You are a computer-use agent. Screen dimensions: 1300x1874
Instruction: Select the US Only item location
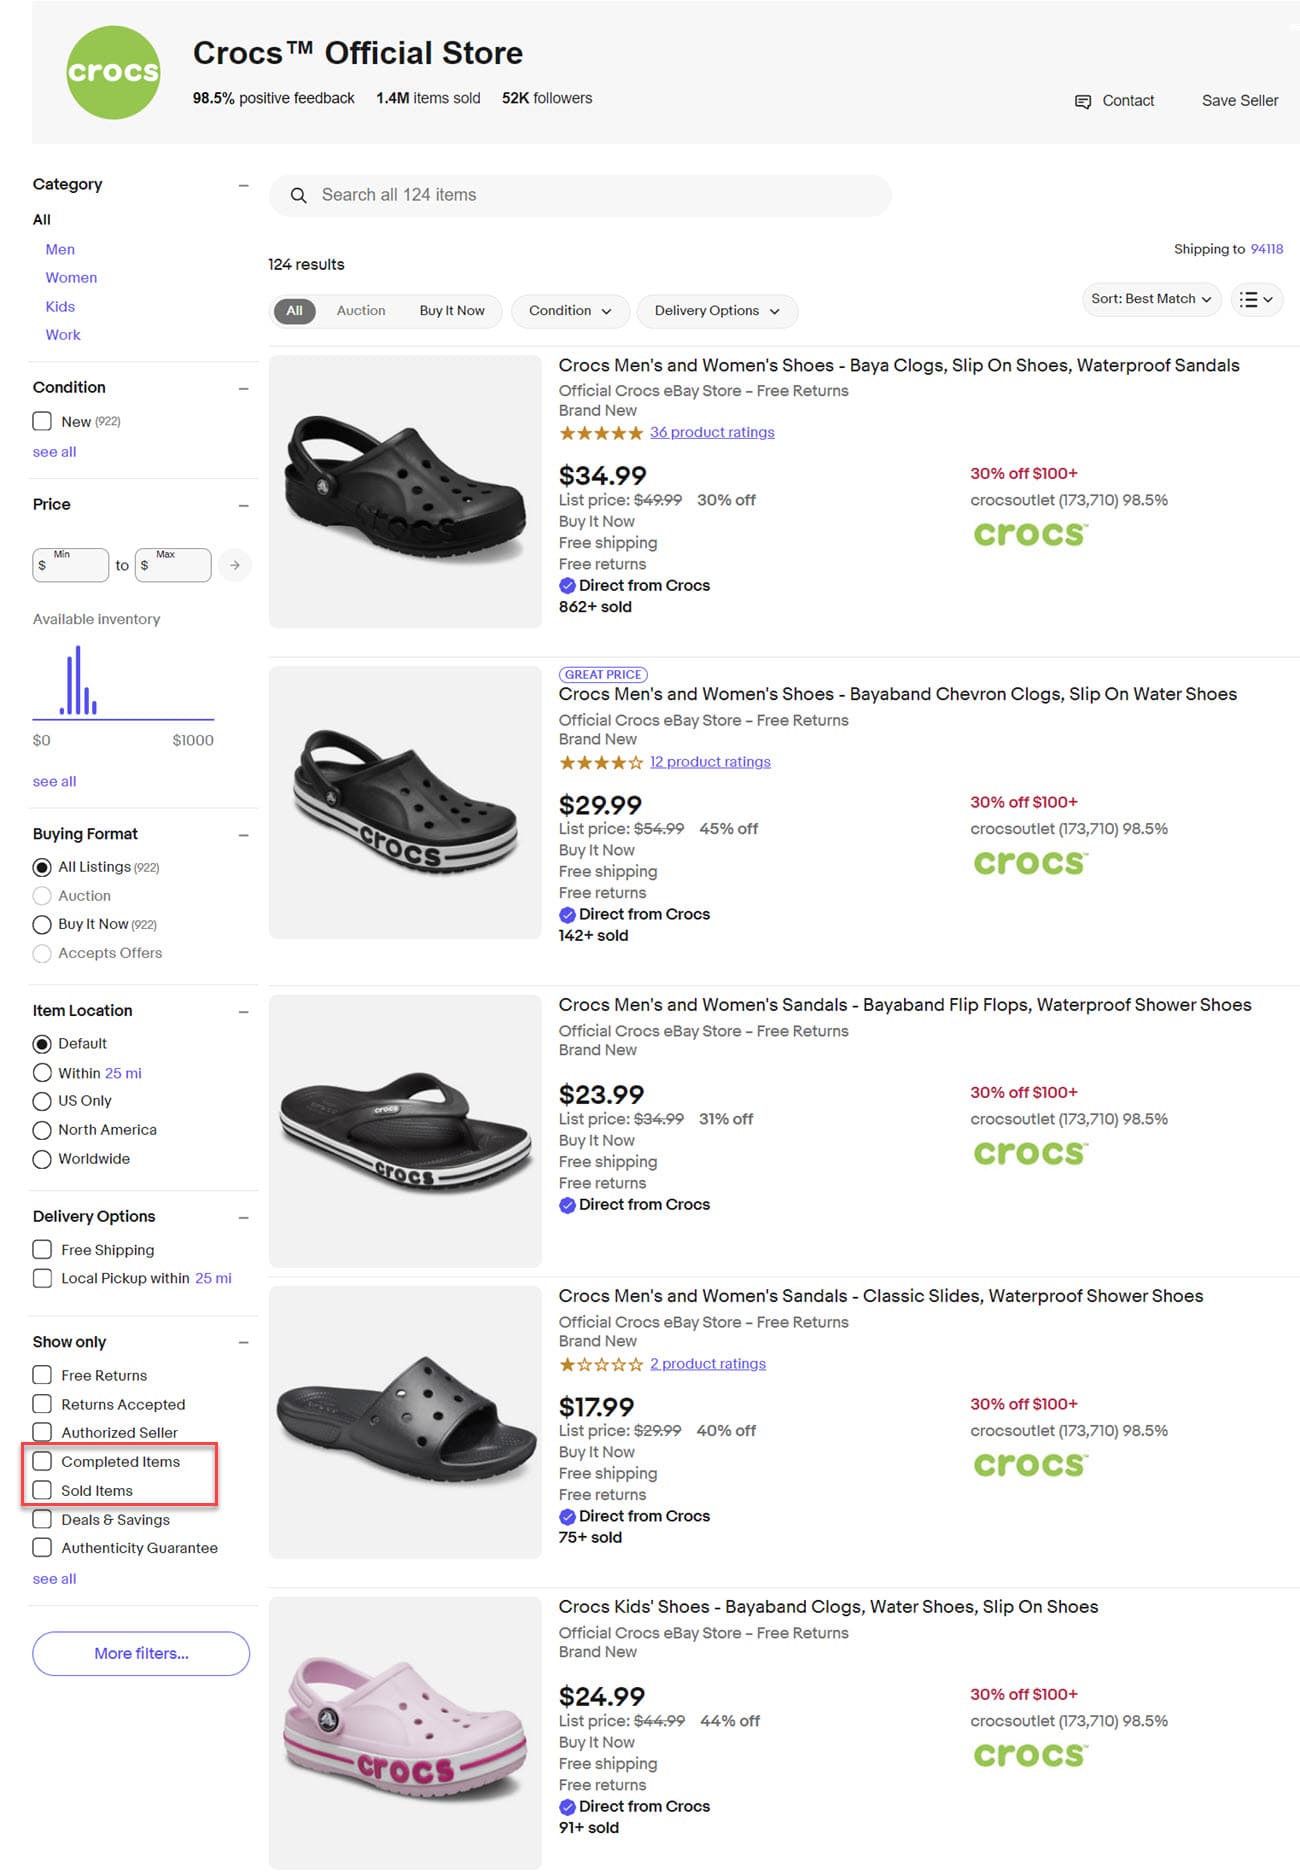pyautogui.click(x=42, y=1101)
